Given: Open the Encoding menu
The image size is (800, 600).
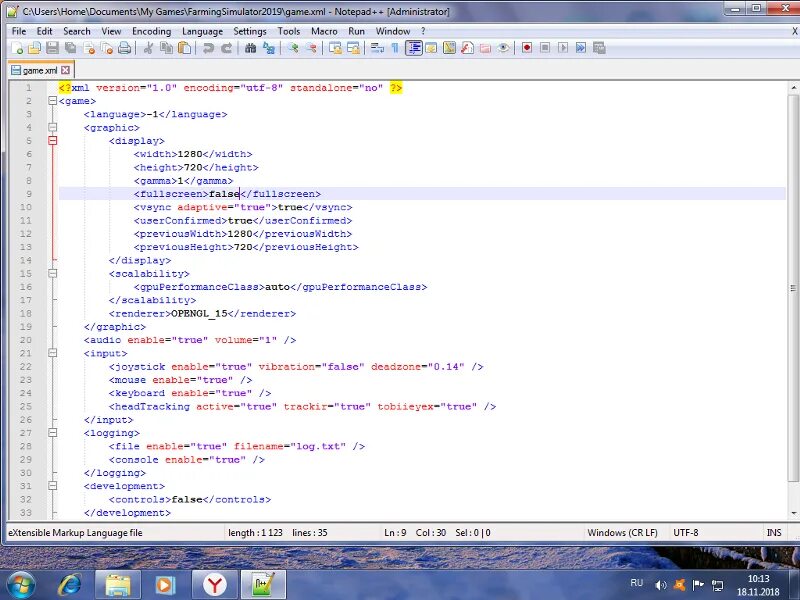Looking at the screenshot, I should [152, 31].
